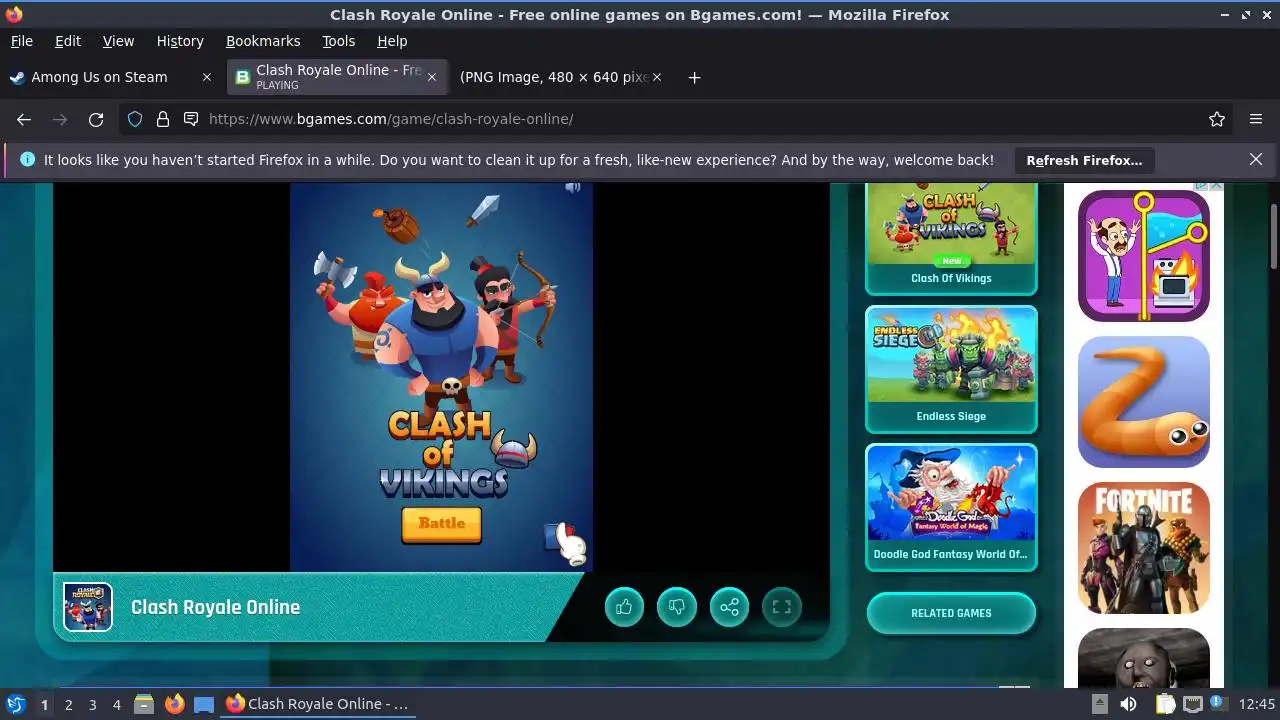Click the info icon in the notification bar
Screen dimensions: 1280x720
click(27, 159)
